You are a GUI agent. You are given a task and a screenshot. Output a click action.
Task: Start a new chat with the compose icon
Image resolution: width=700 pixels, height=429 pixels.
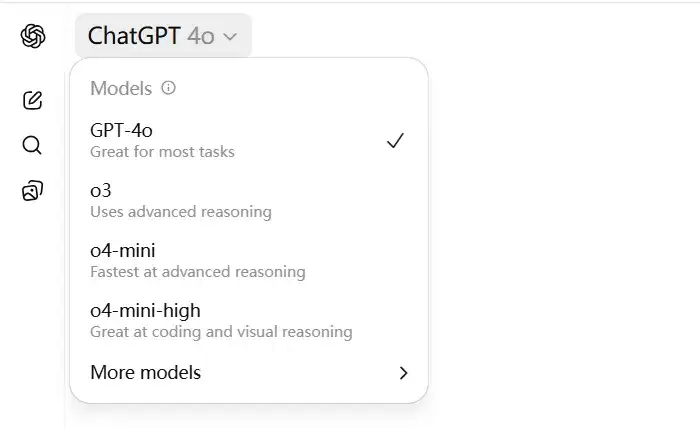(33, 100)
